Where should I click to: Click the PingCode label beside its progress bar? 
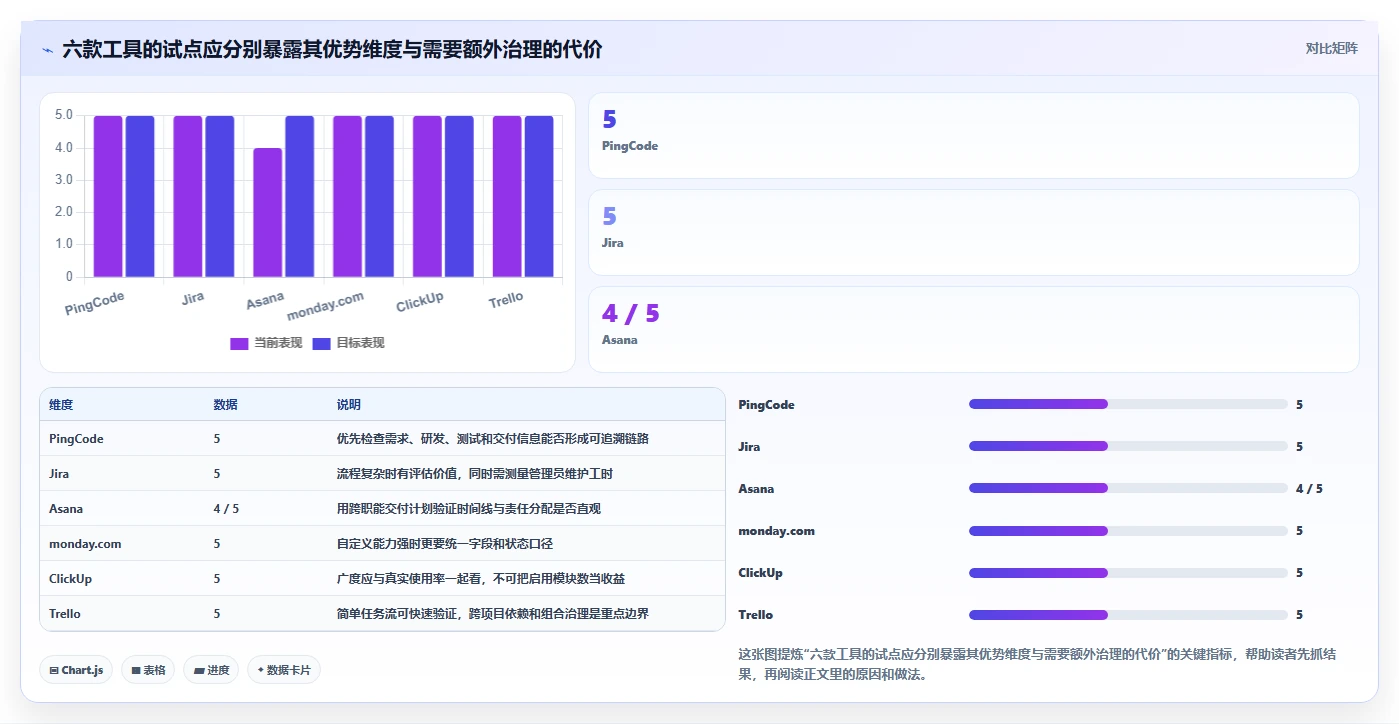(x=766, y=405)
